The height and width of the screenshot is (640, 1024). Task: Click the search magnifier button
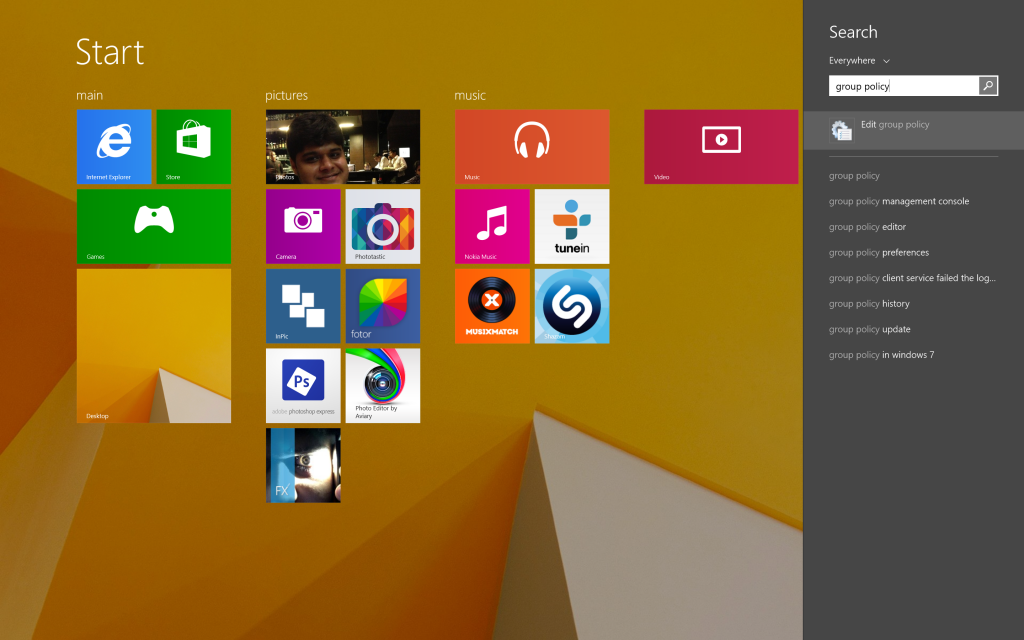pyautogui.click(x=988, y=86)
